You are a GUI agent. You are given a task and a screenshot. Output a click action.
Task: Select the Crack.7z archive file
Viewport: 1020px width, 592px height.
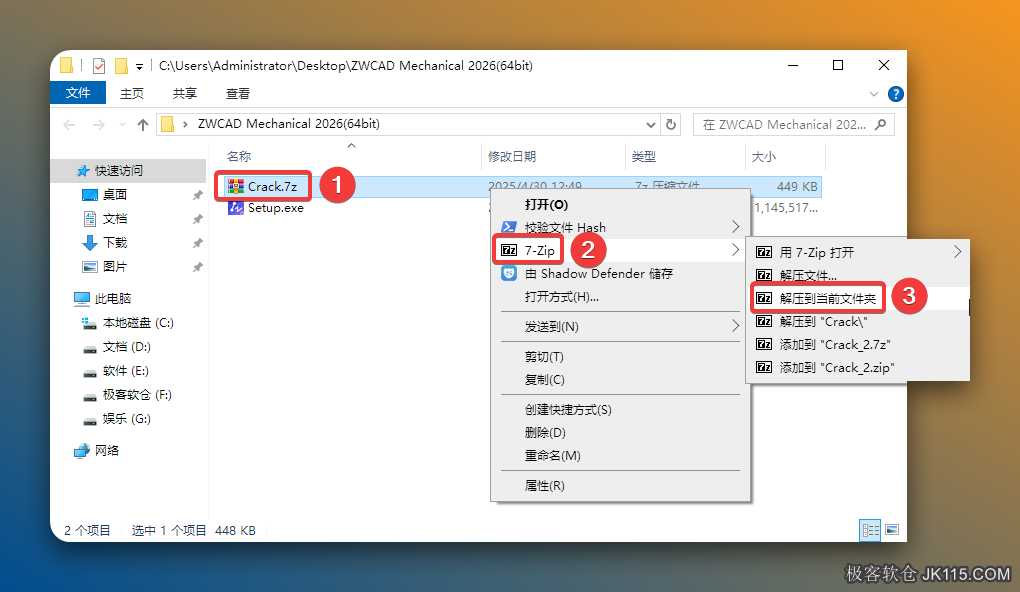pos(272,187)
